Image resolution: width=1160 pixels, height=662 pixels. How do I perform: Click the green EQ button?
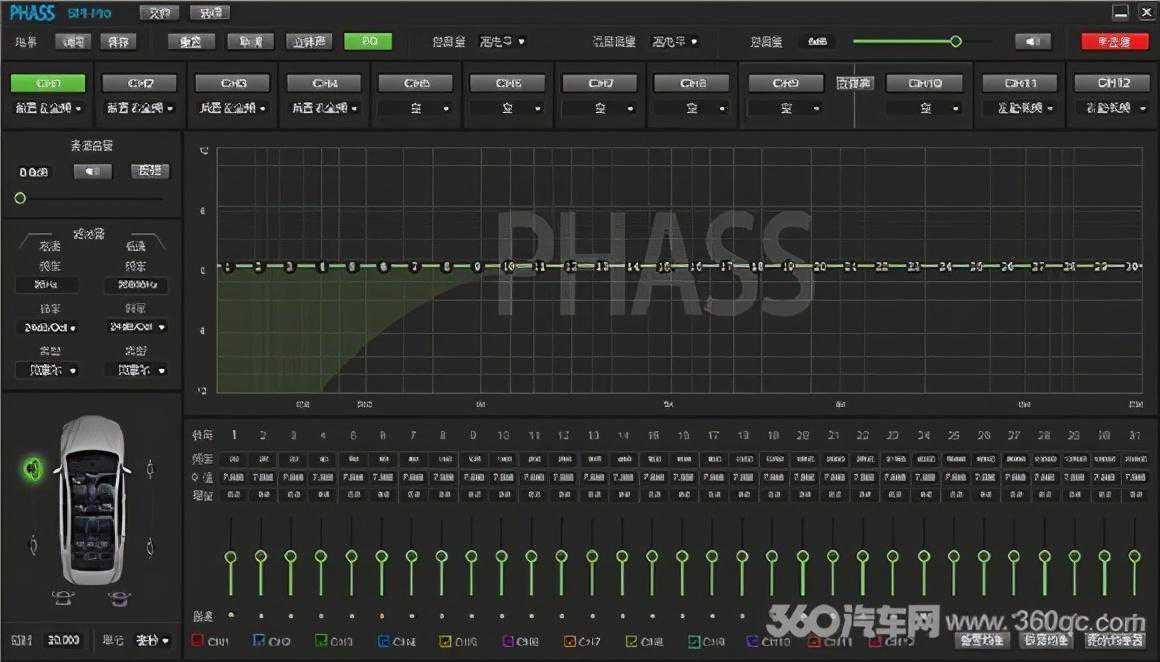point(368,41)
